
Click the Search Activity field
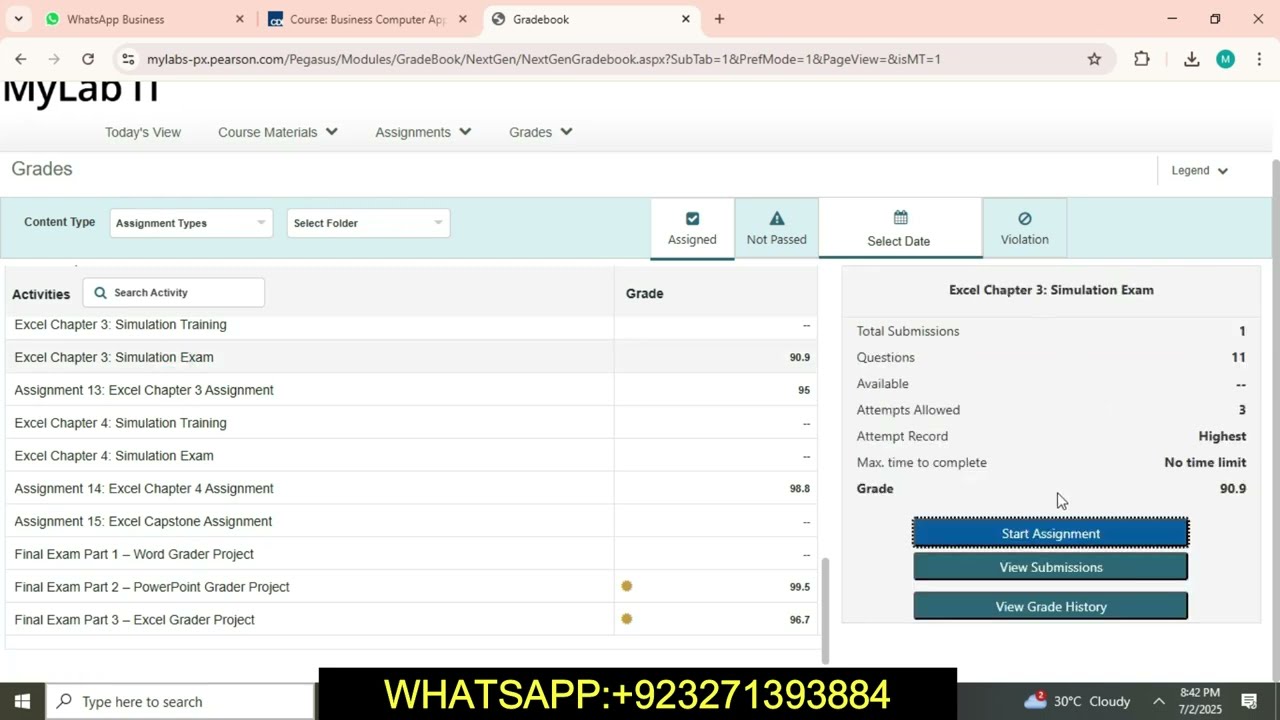pyautogui.click(x=174, y=293)
